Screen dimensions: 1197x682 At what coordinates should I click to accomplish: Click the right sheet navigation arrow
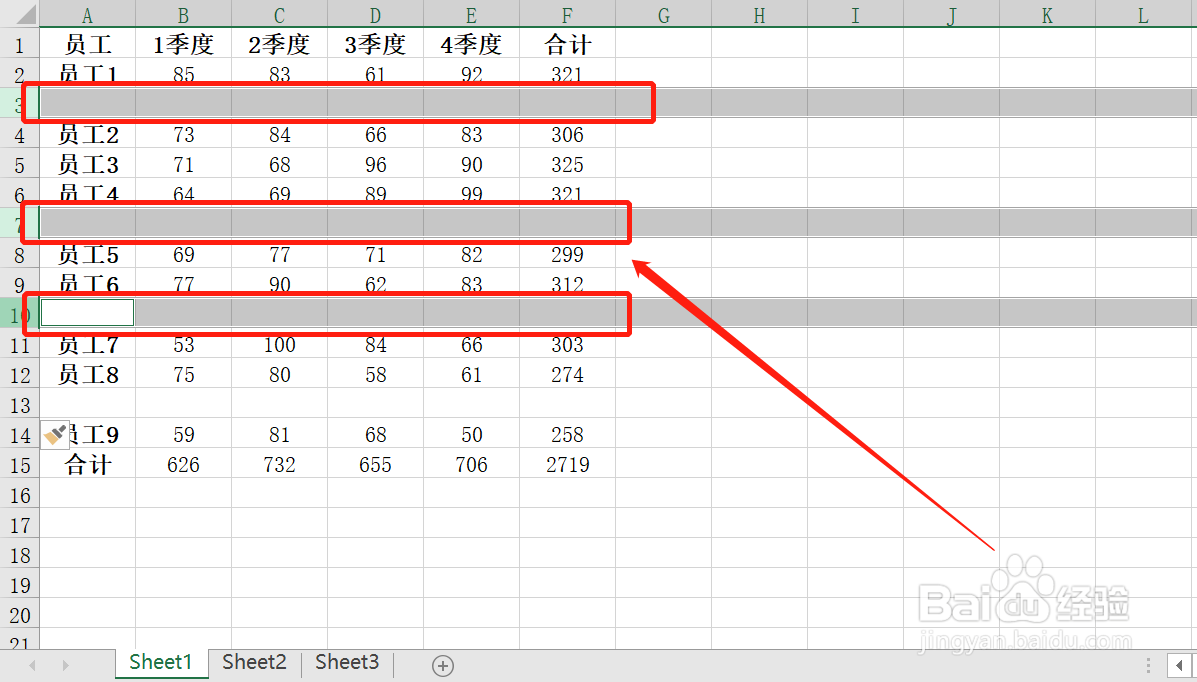tap(65, 664)
